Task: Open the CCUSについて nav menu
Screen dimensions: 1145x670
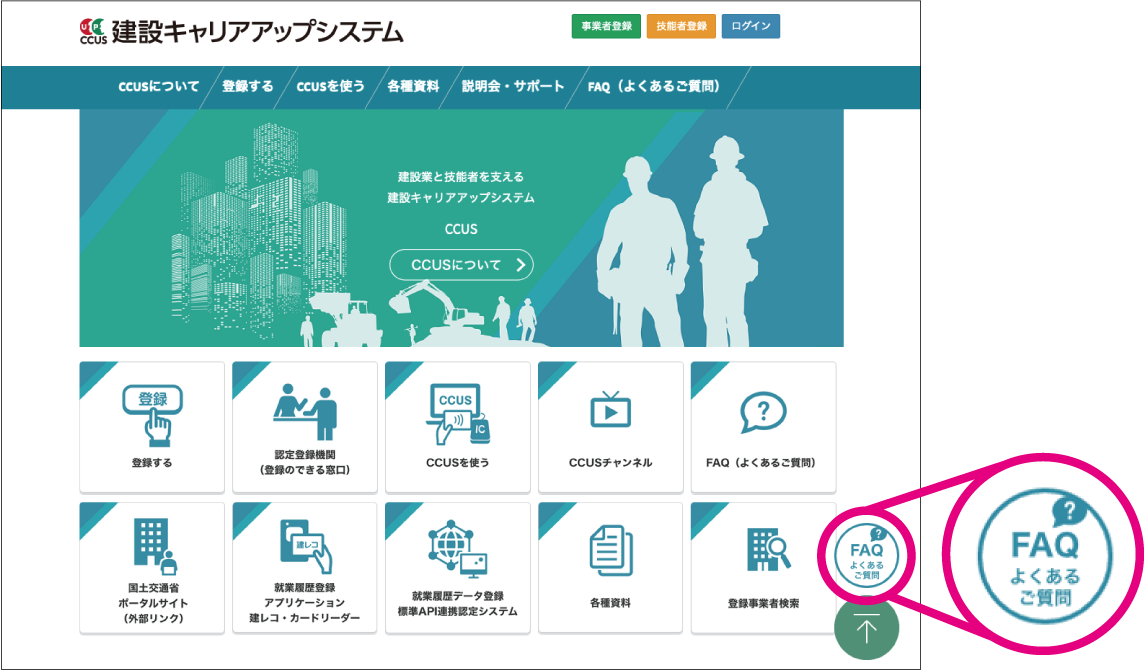Action: [x=158, y=86]
